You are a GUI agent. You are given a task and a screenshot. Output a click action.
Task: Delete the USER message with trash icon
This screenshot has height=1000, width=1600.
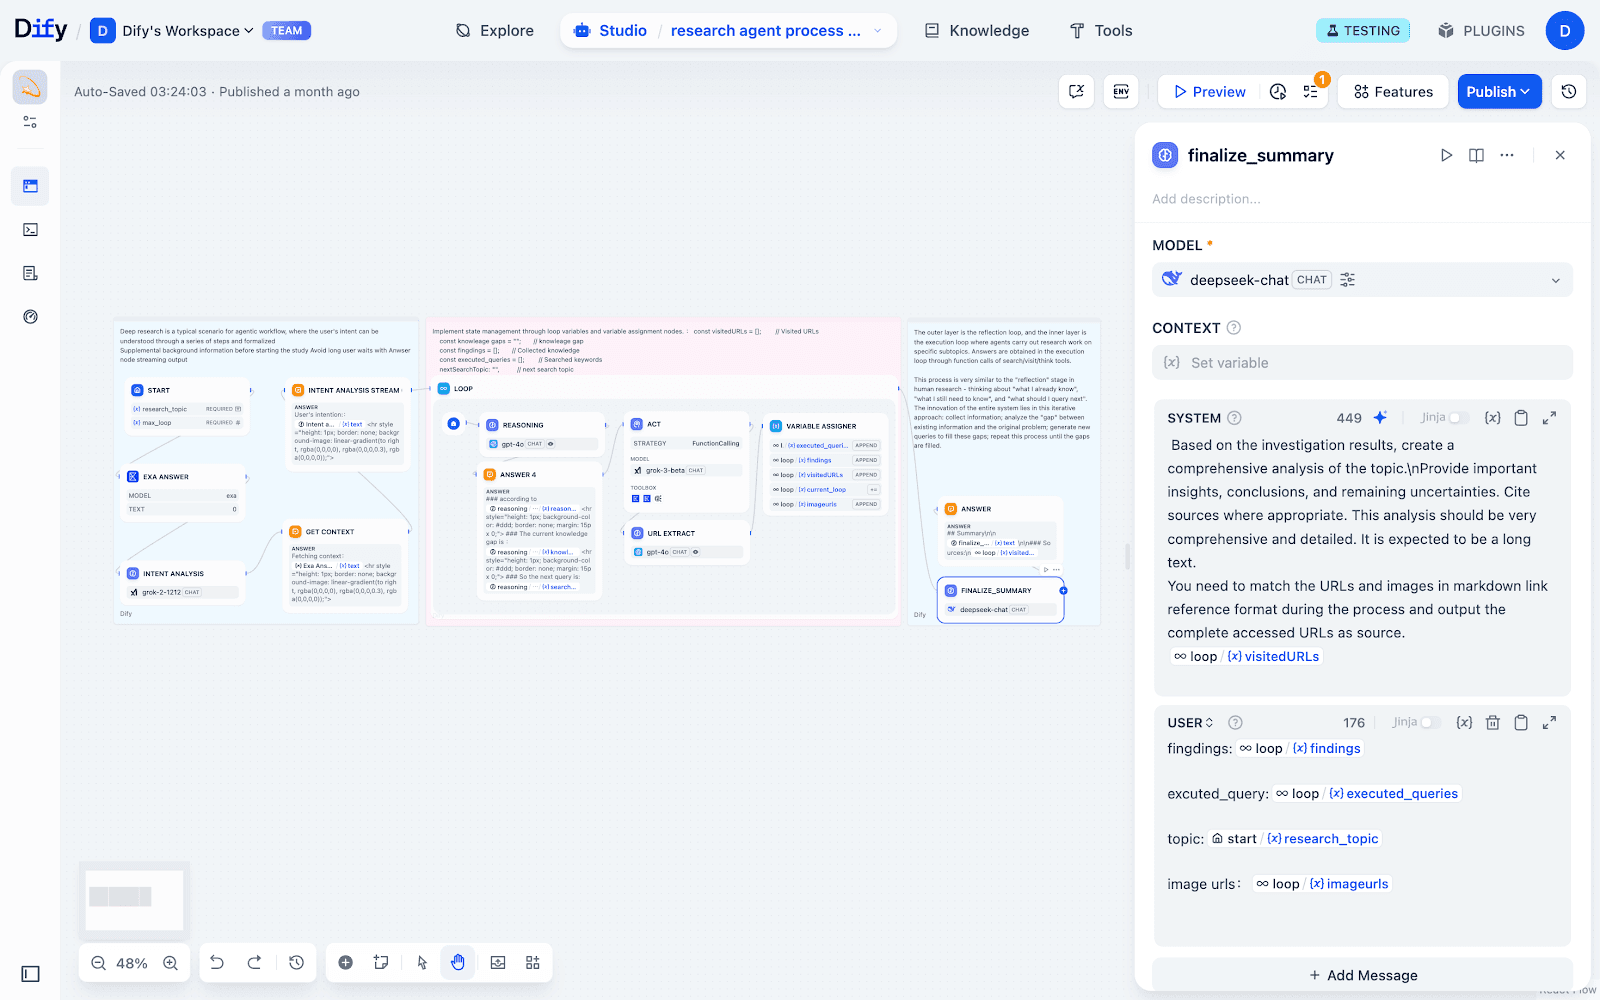coord(1492,722)
